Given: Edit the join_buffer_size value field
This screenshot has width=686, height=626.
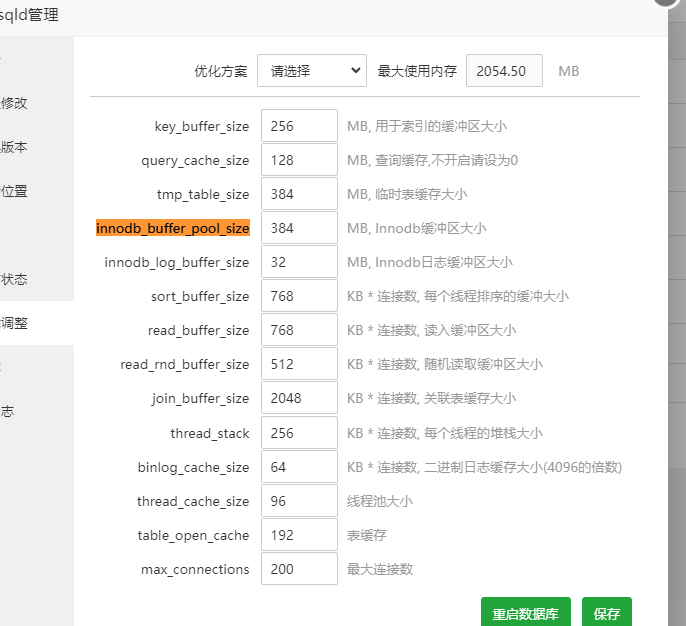Looking at the screenshot, I should pyautogui.click(x=299, y=398).
